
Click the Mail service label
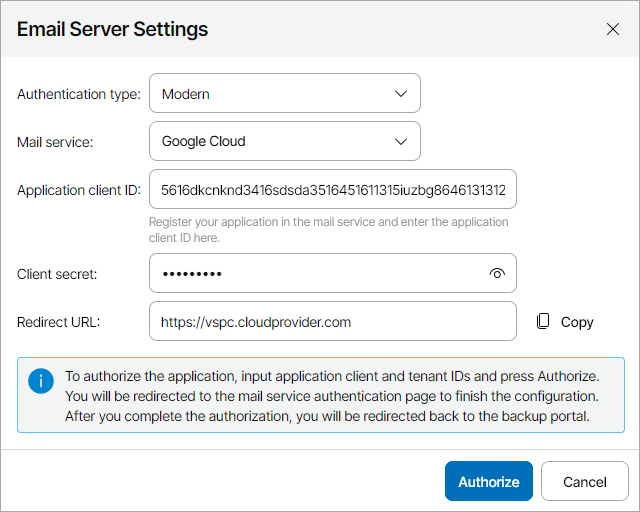[55, 142]
